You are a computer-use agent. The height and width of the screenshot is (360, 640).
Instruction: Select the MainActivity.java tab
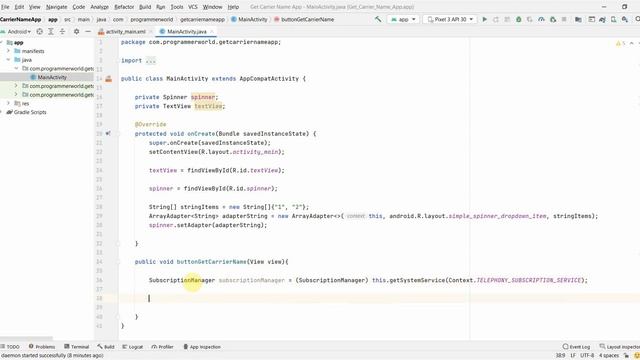click(x=187, y=31)
